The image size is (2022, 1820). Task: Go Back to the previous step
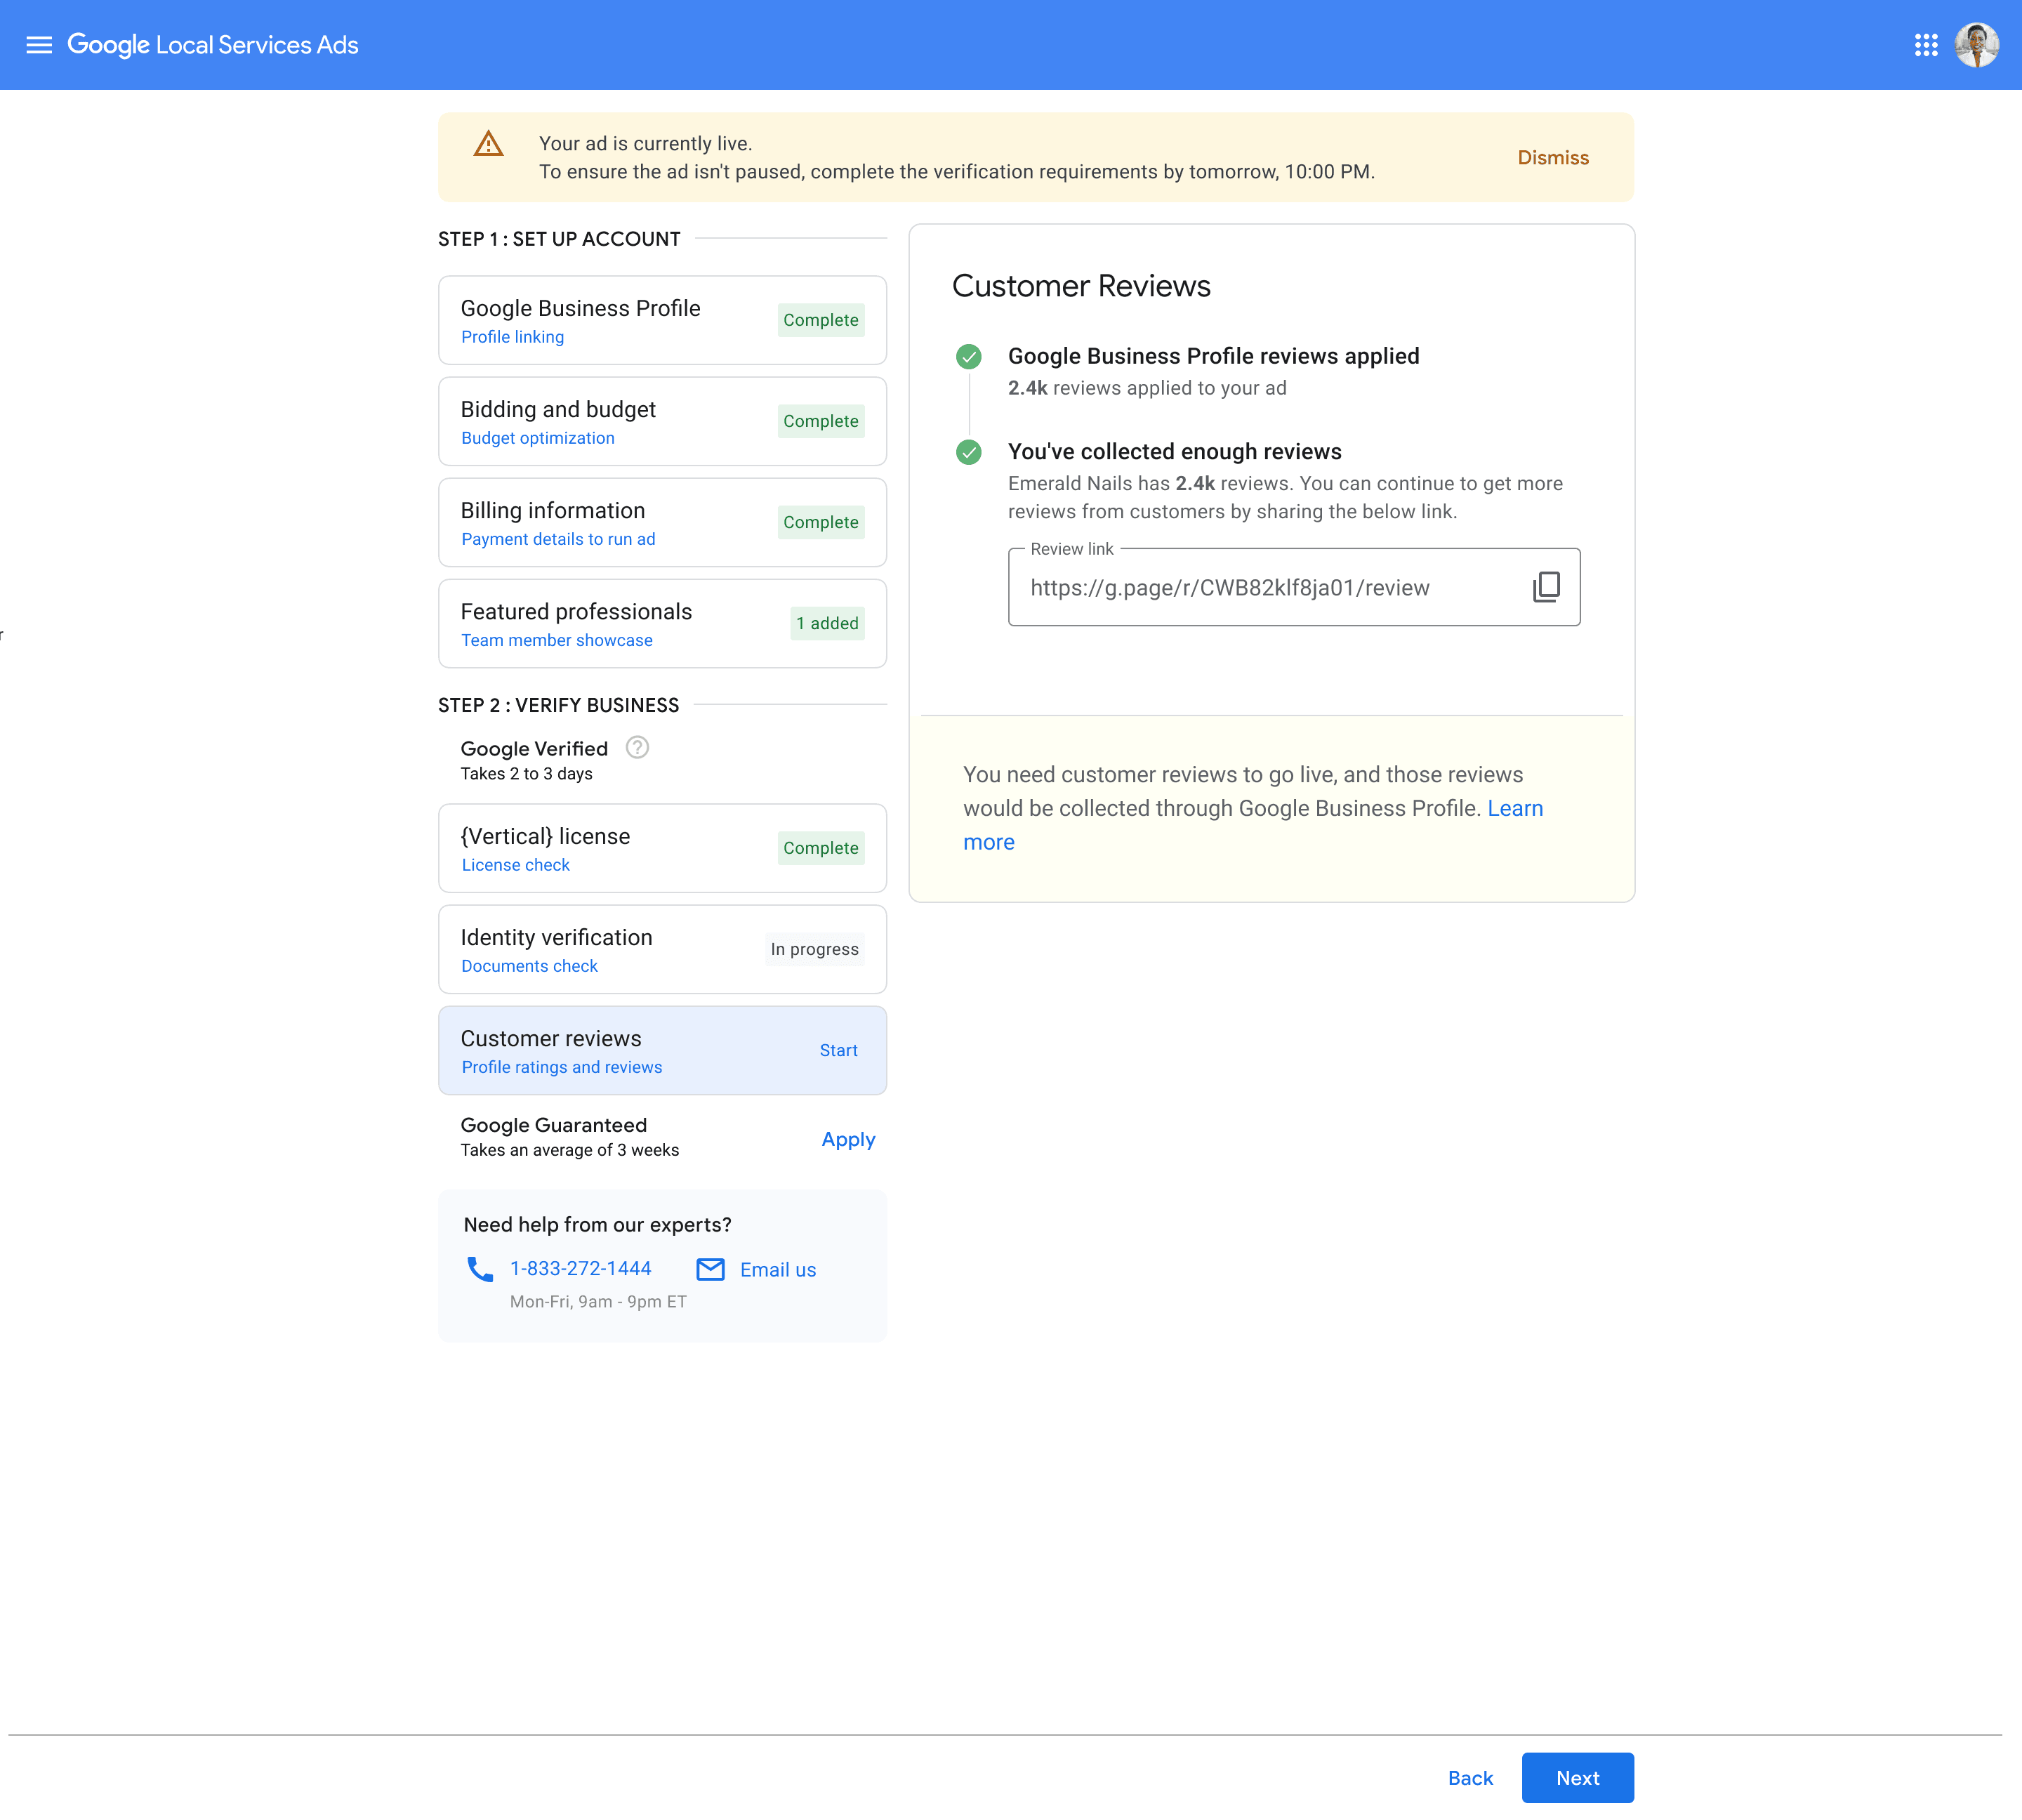[x=1470, y=1778]
